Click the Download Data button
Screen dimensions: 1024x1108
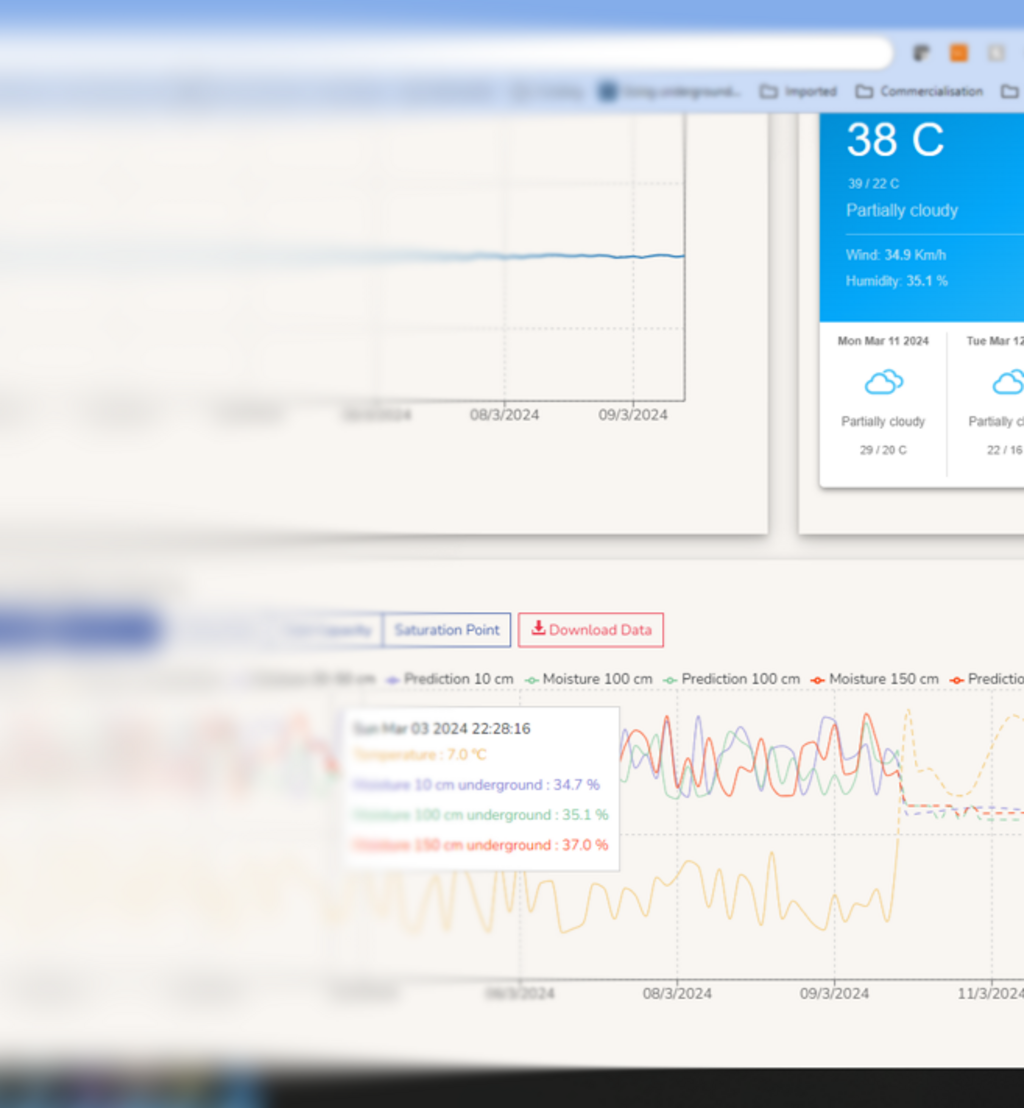(x=590, y=630)
